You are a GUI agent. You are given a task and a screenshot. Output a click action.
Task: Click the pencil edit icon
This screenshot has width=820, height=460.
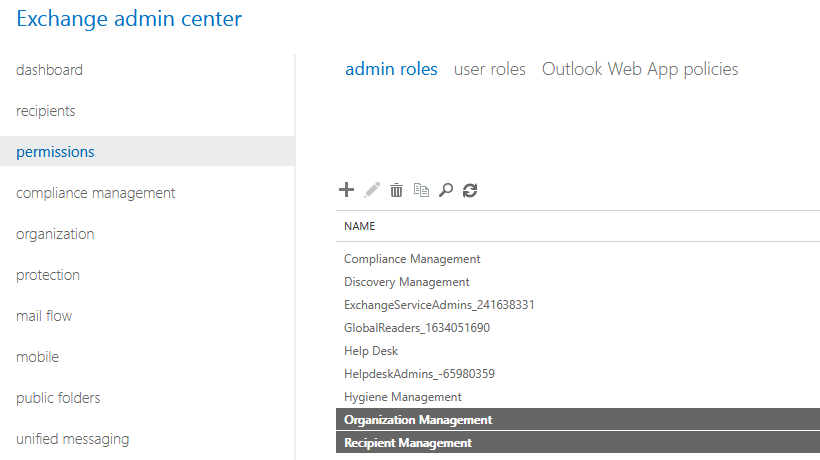coord(372,190)
